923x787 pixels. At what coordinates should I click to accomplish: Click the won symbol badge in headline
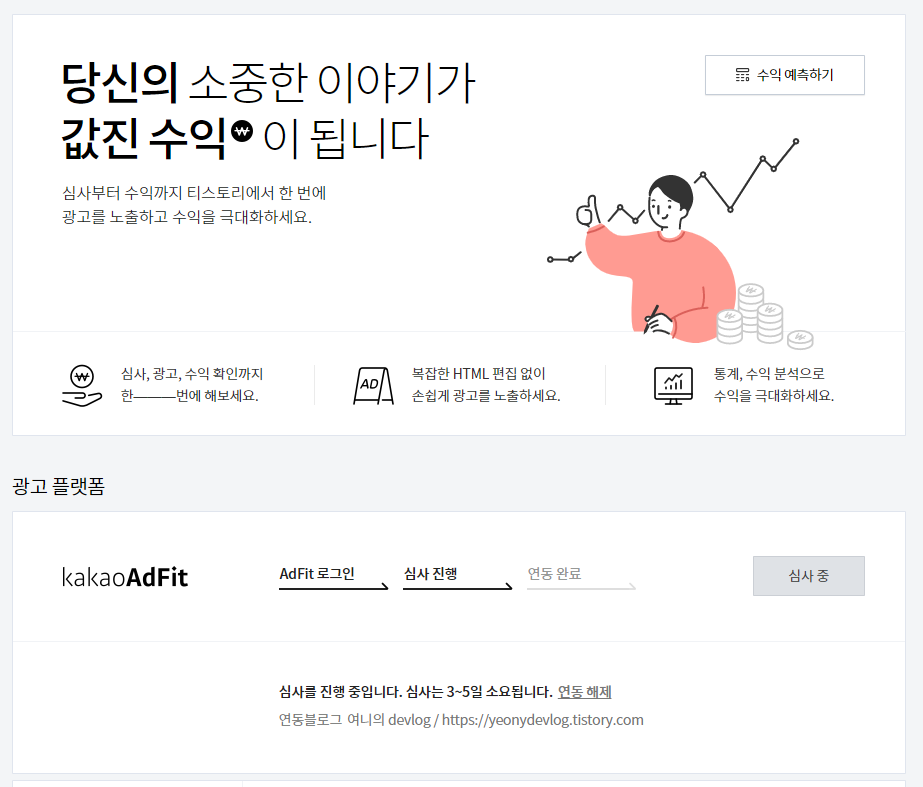242,131
